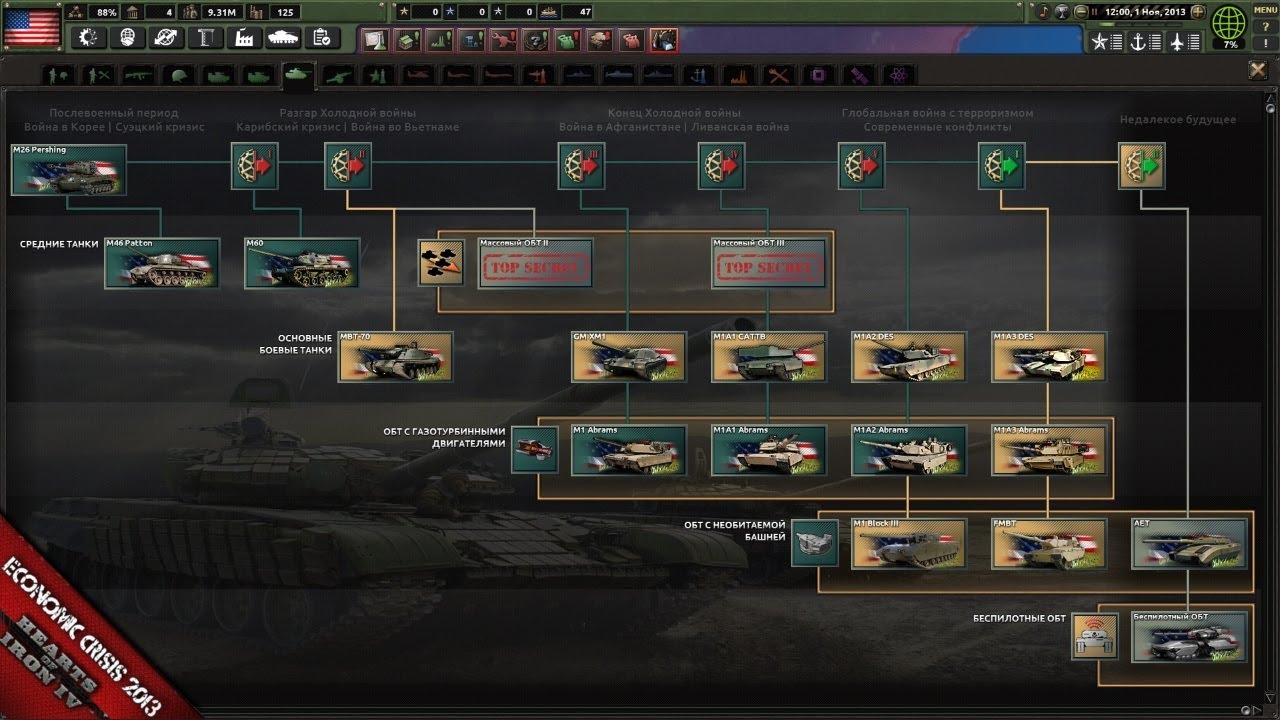The width and height of the screenshot is (1280, 720).
Task: Switch to the artillery cannon tab
Action: tap(338, 75)
